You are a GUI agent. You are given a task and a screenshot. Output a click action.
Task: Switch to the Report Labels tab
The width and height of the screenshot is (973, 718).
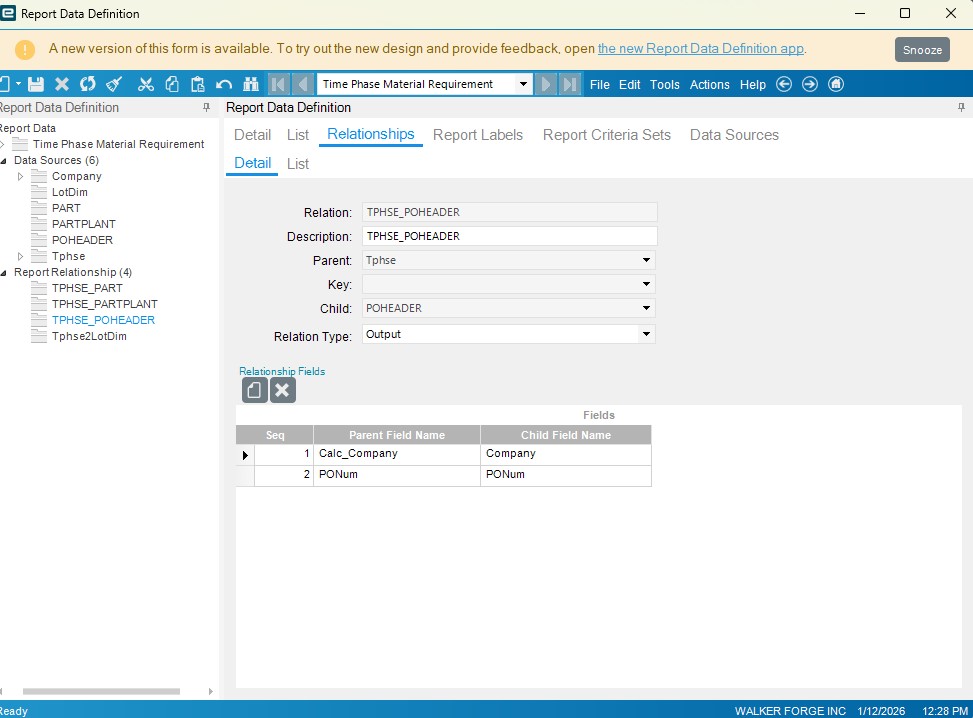(x=477, y=135)
